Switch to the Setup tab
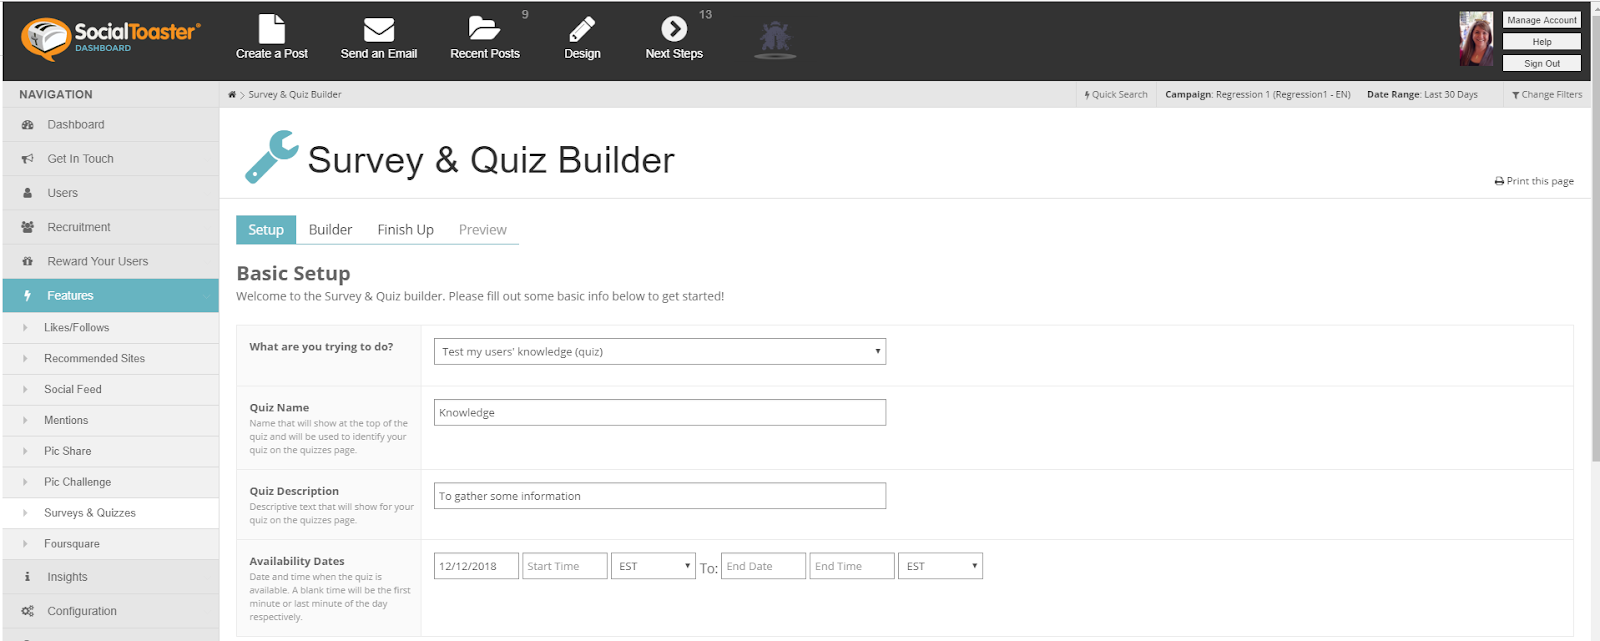 [x=266, y=230]
